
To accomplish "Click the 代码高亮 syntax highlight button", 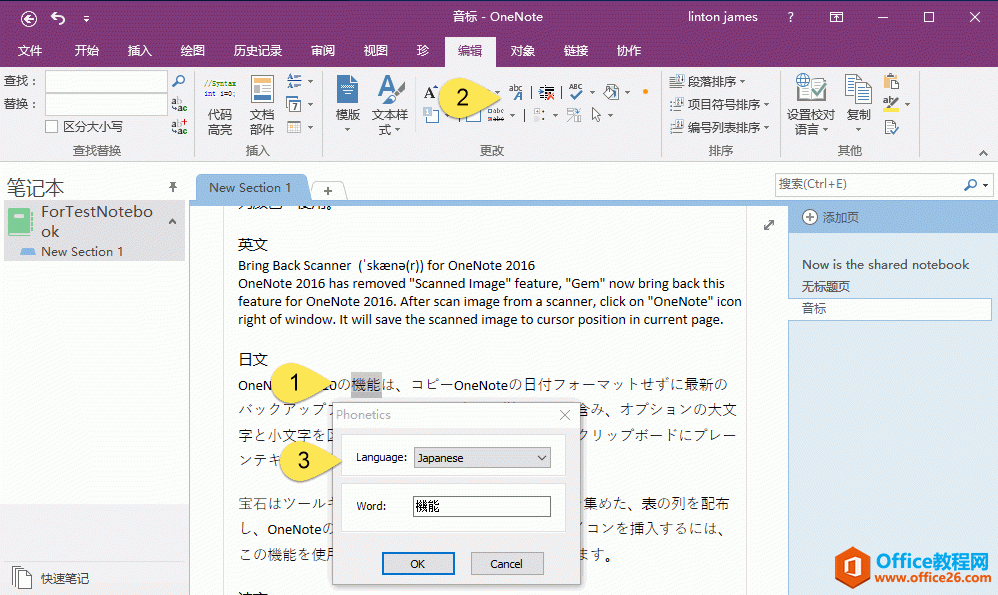I will click(x=220, y=105).
